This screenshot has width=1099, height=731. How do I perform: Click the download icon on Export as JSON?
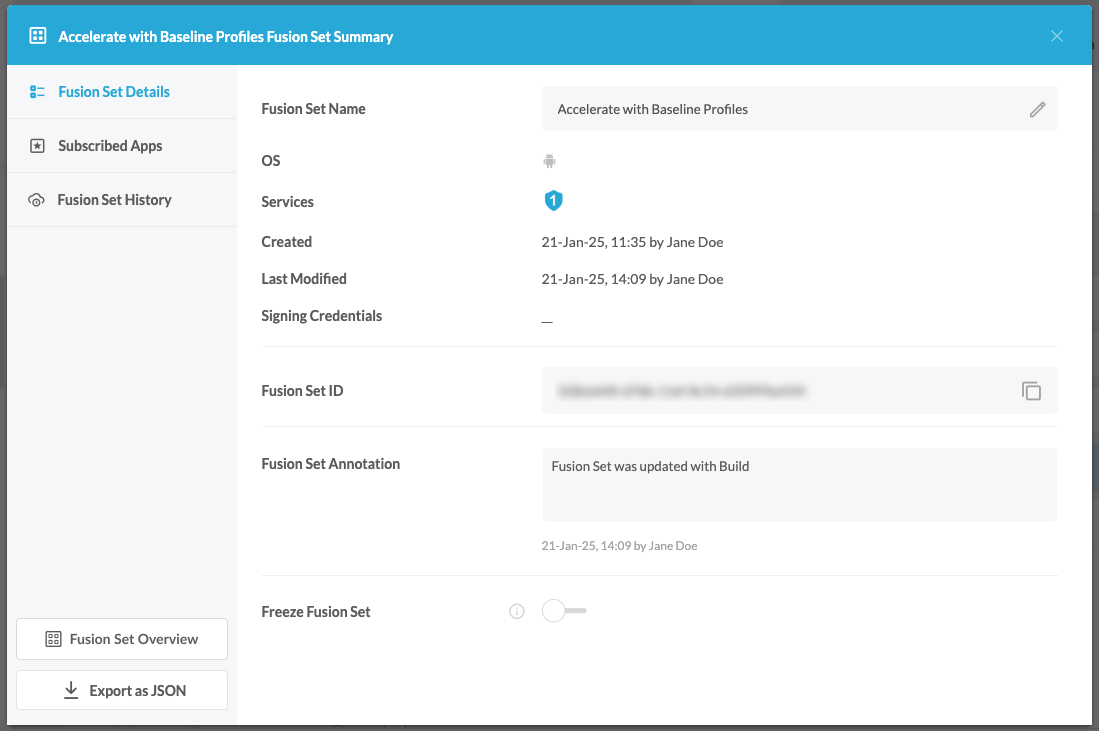point(70,689)
